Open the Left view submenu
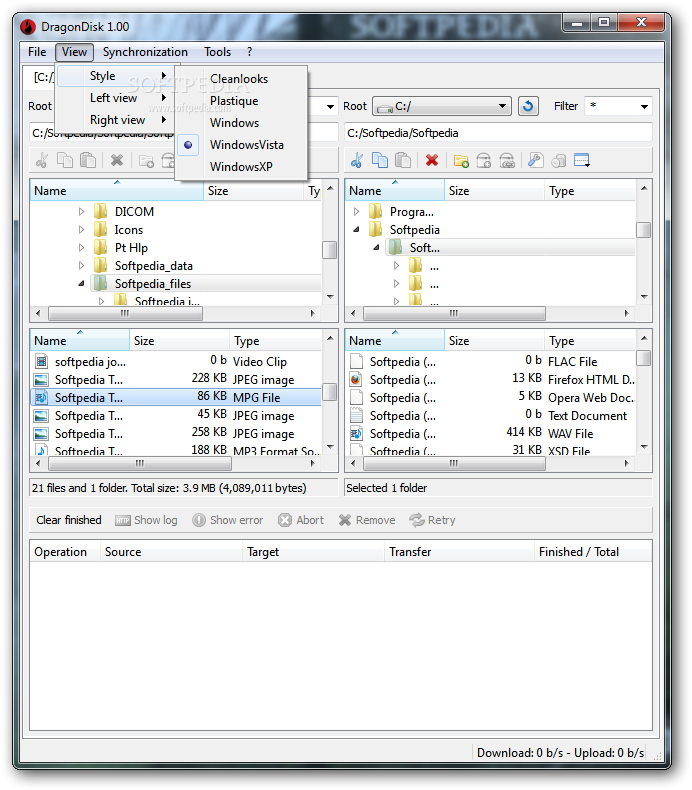The height and width of the screenshot is (790, 692). coord(115,98)
